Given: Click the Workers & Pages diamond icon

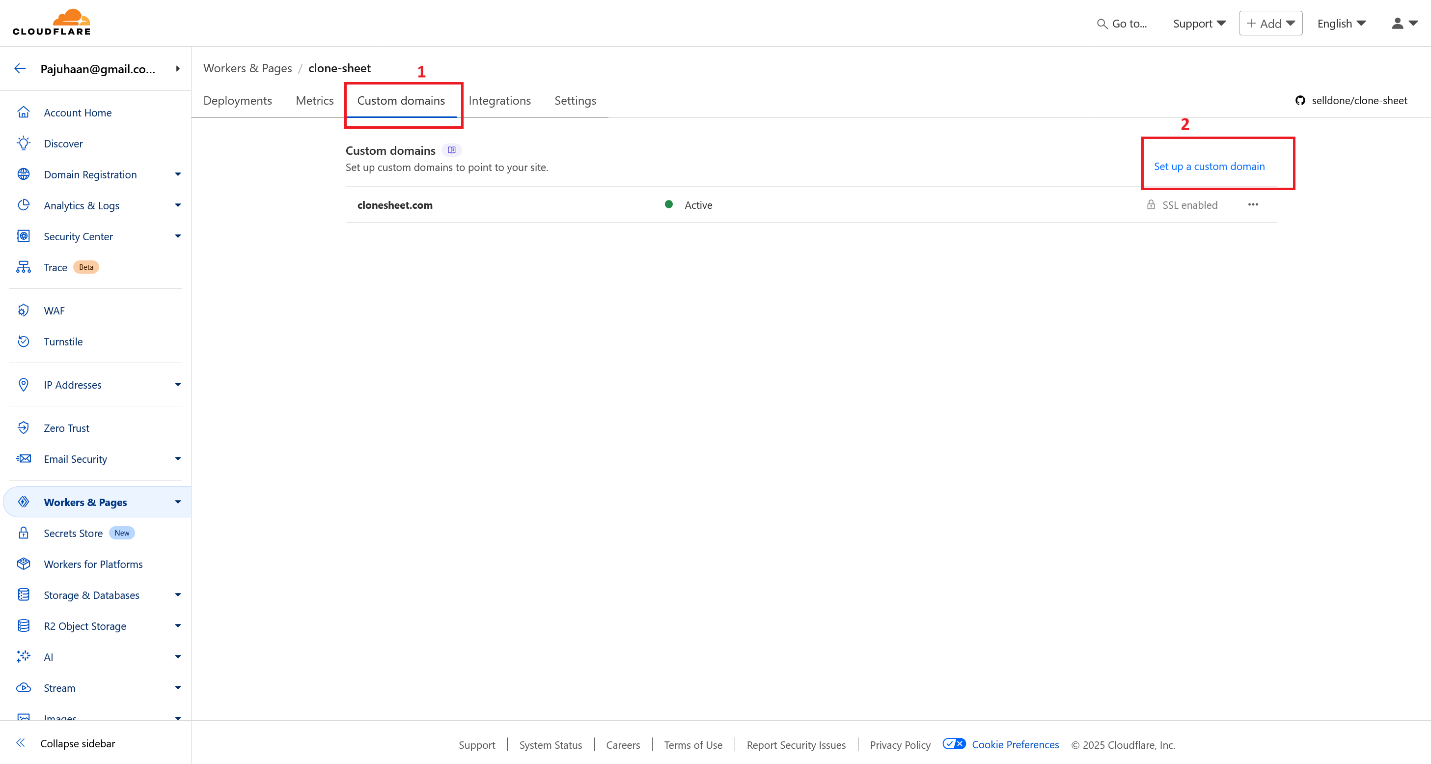Looking at the screenshot, I should (x=24, y=502).
